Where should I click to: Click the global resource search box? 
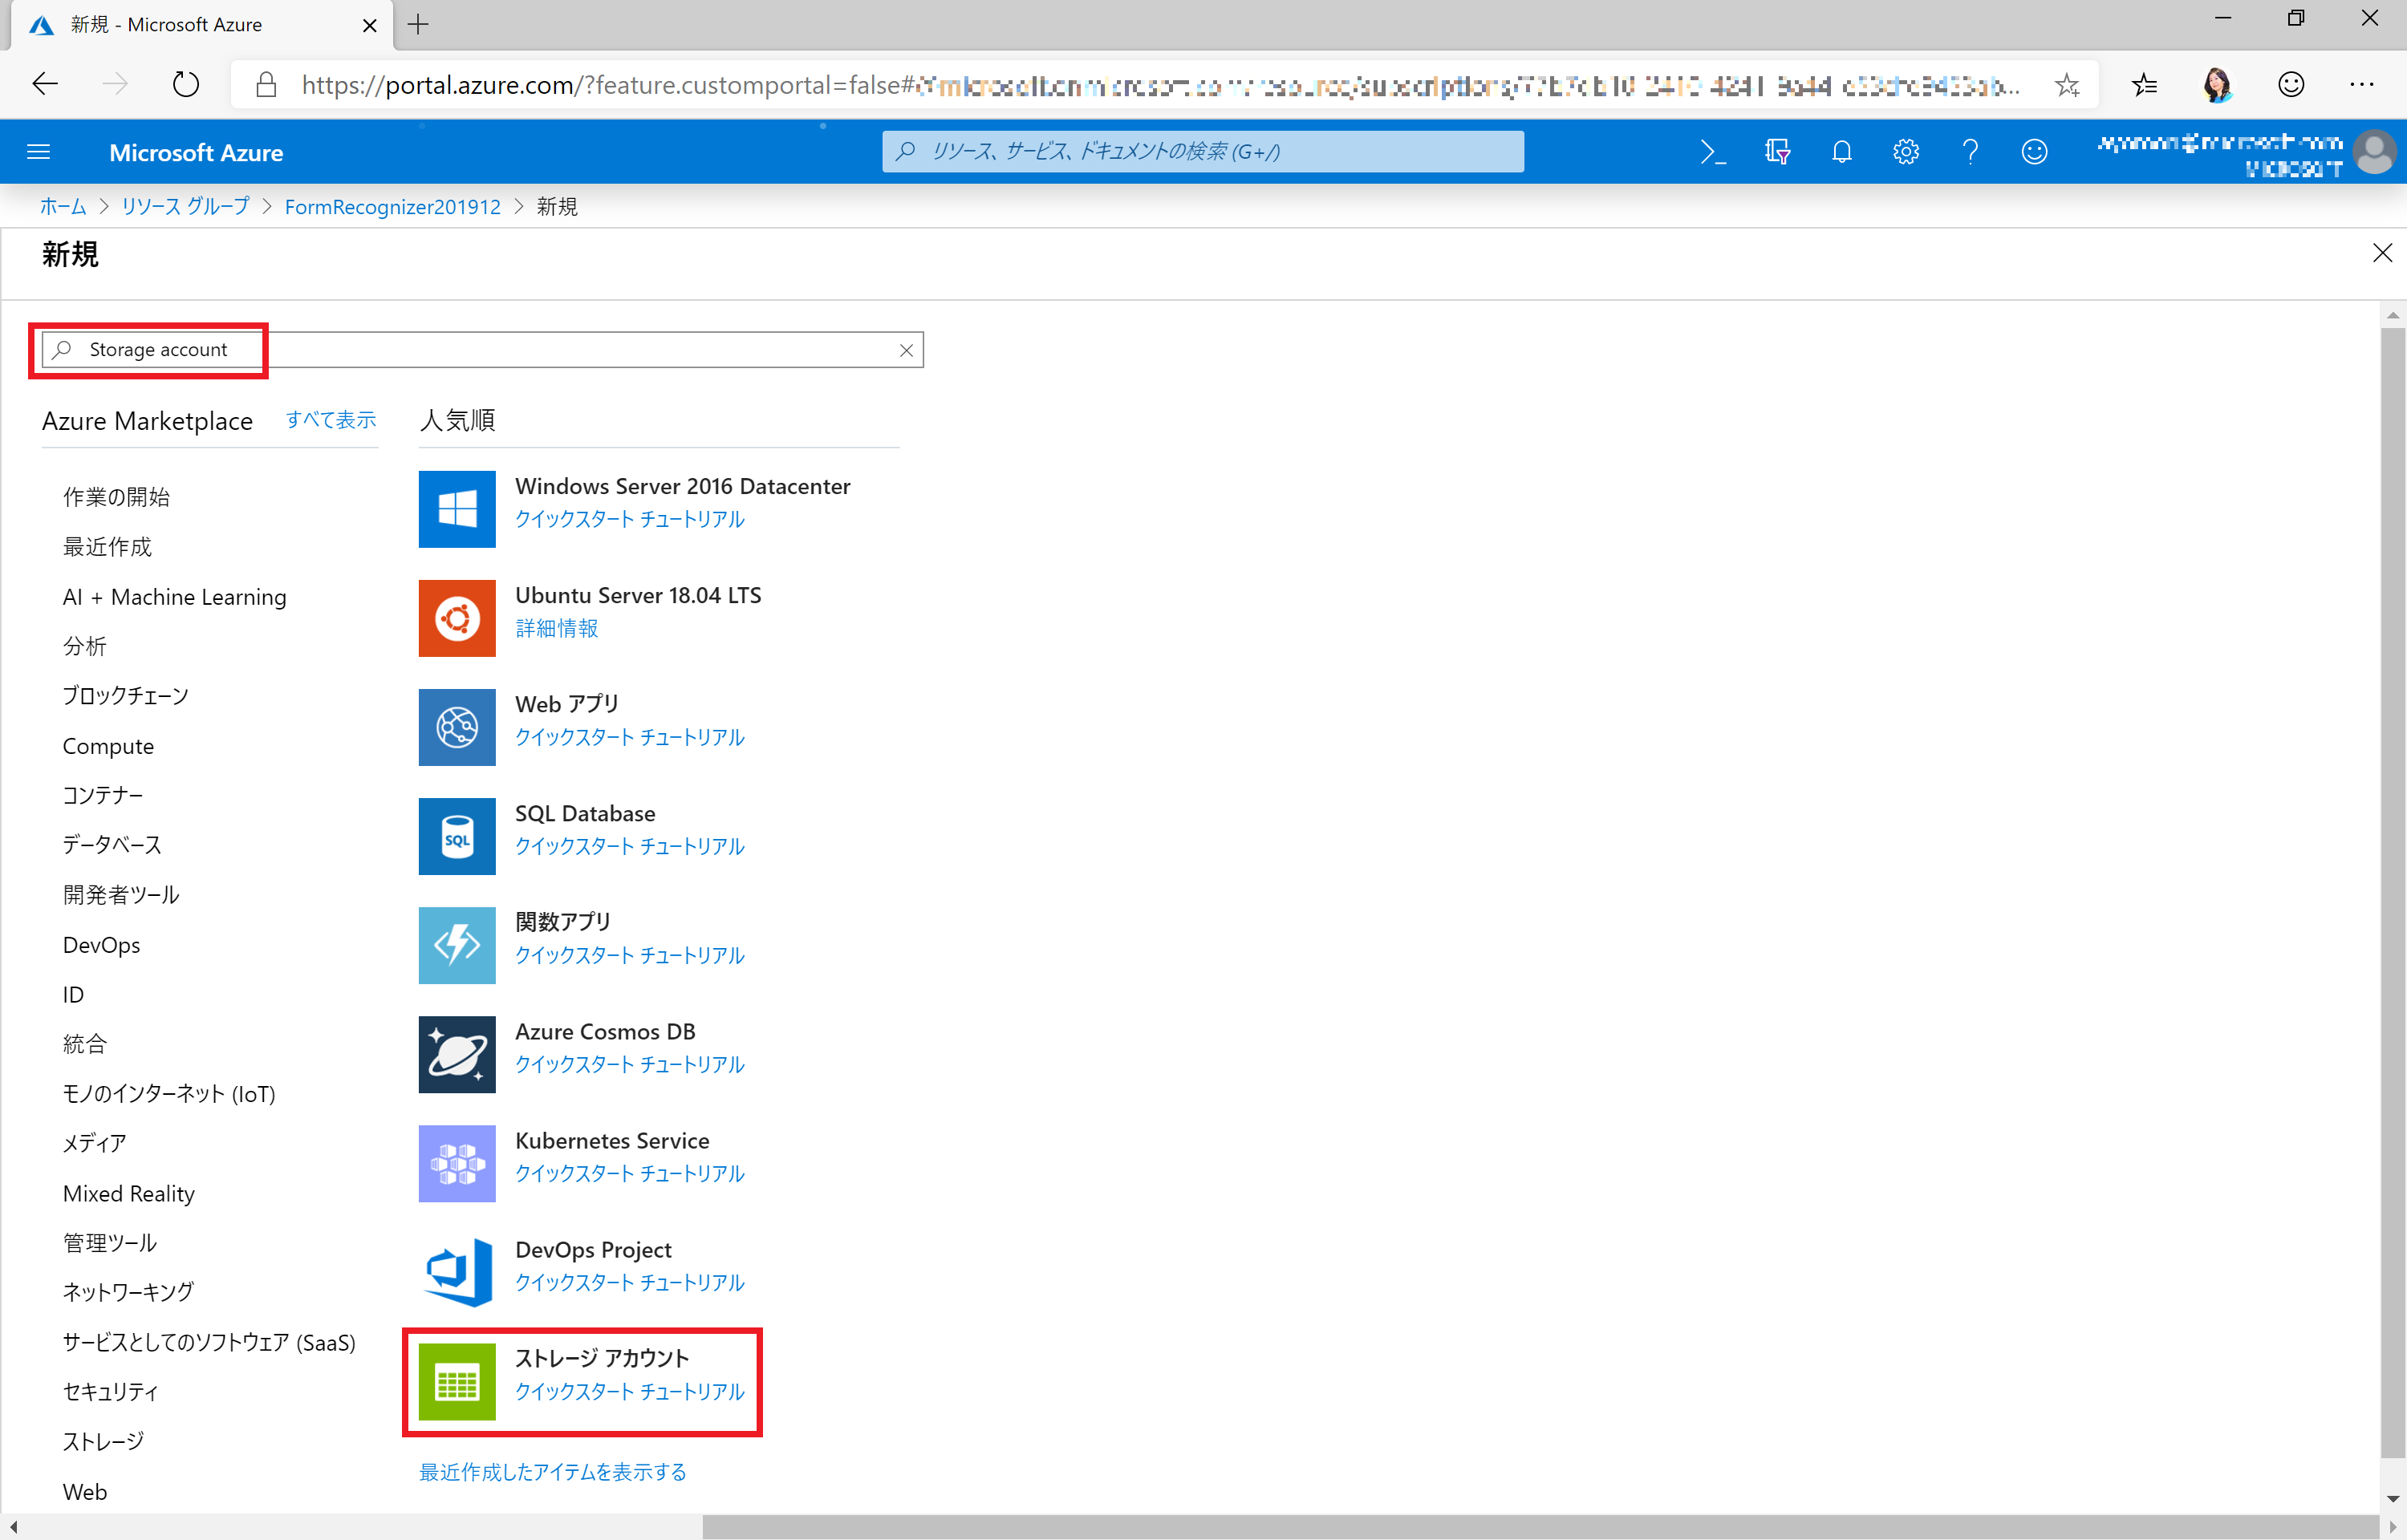click(x=1200, y=152)
